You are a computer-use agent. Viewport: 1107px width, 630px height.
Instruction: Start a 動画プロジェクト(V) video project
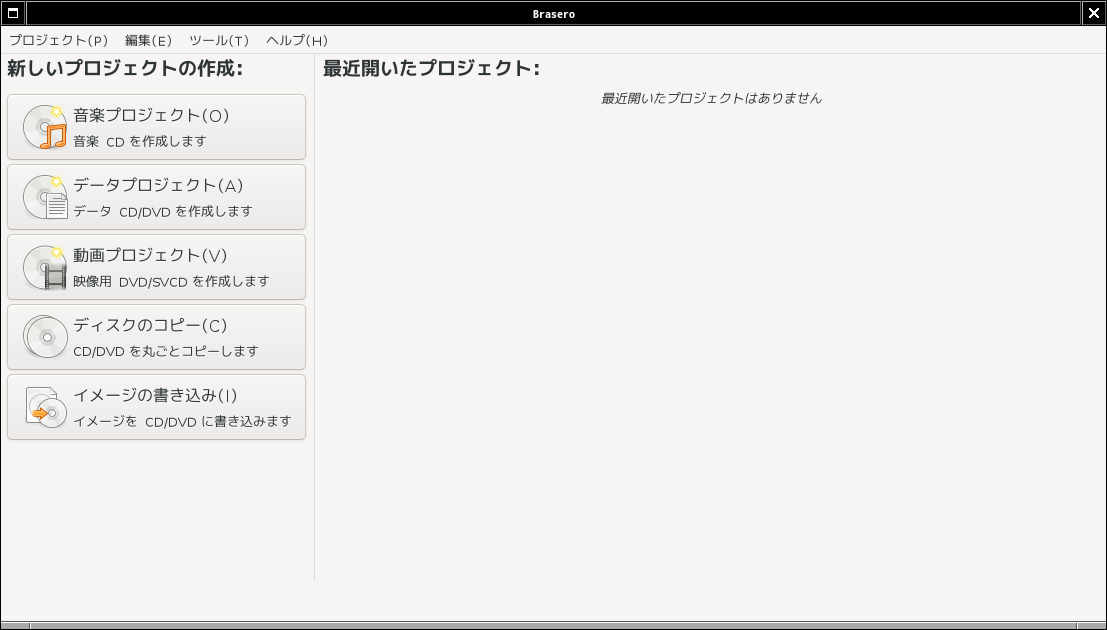click(157, 267)
